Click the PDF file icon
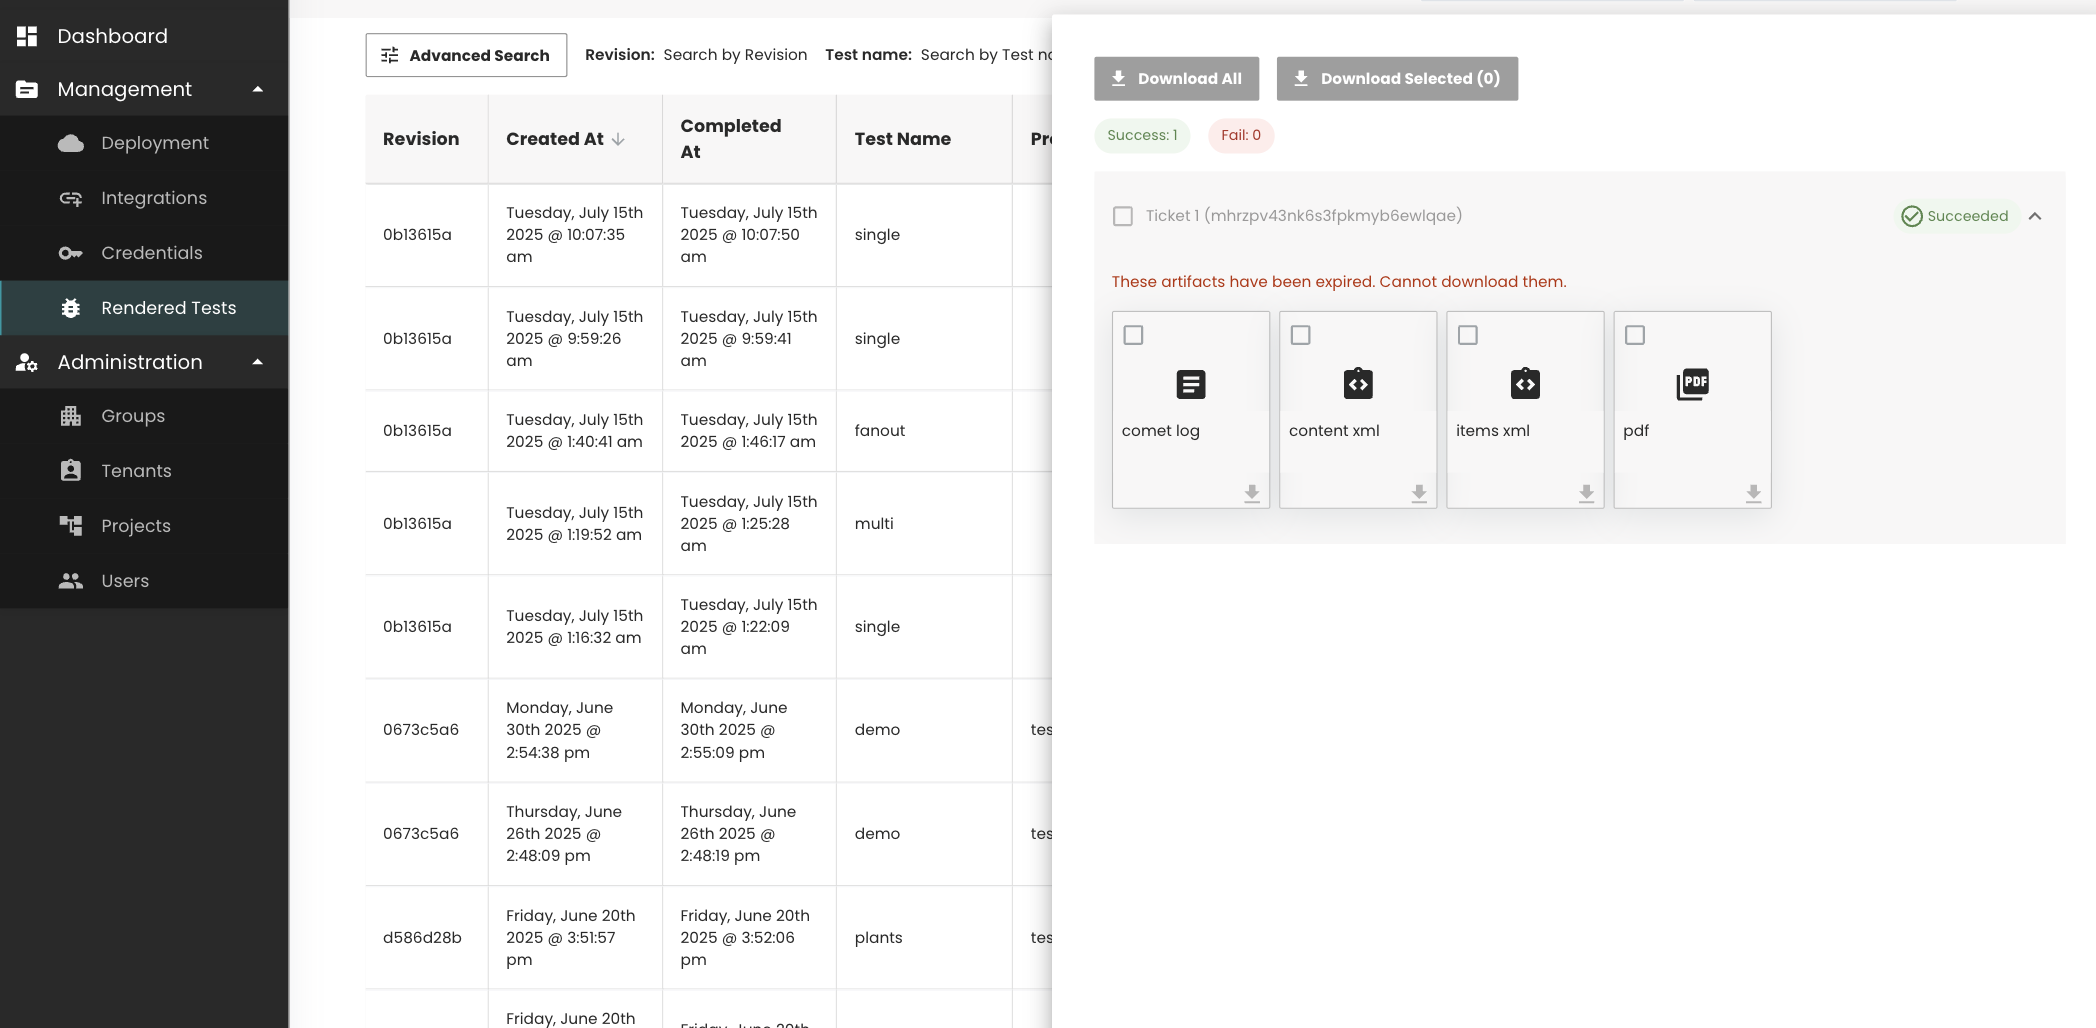The height and width of the screenshot is (1028, 2096). (1692, 384)
